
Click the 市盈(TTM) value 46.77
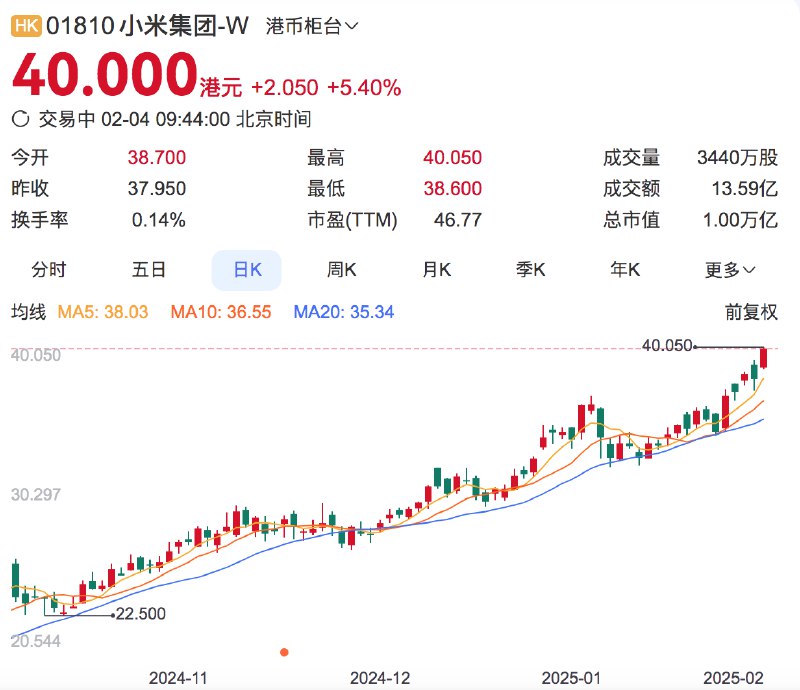point(458,220)
